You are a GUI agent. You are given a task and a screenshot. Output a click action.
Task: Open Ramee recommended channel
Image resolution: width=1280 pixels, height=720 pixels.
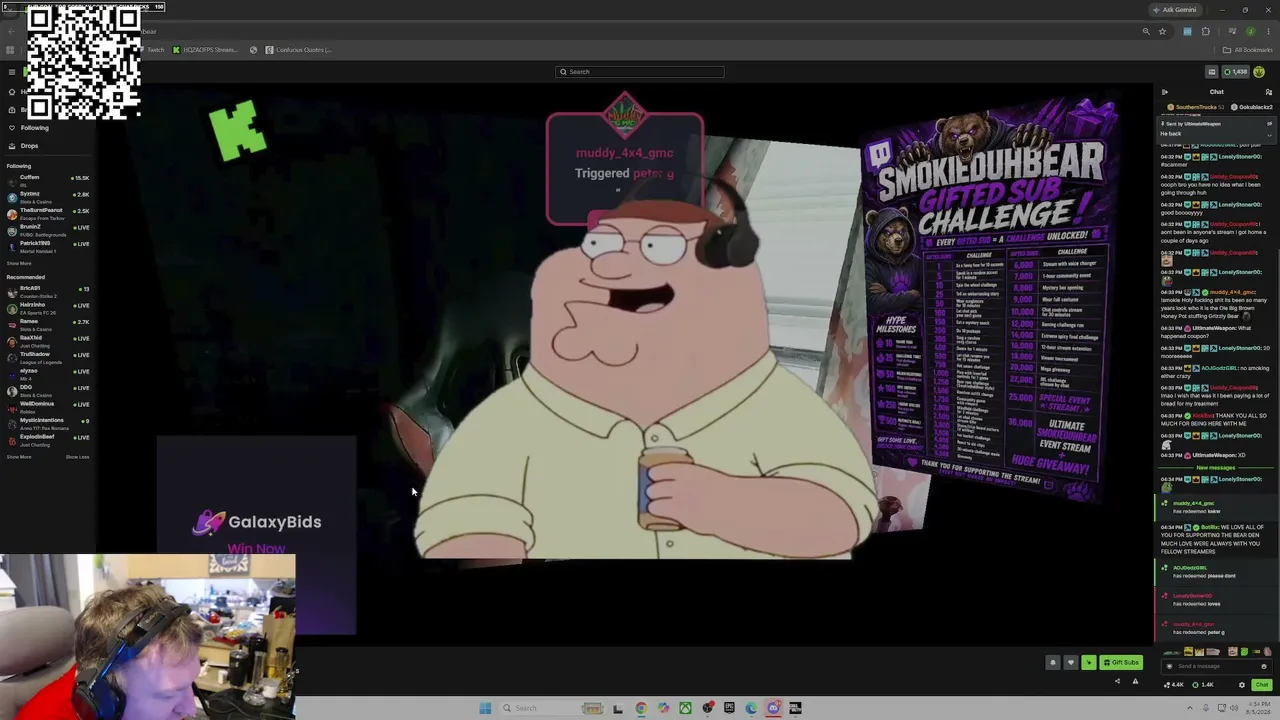[47, 323]
